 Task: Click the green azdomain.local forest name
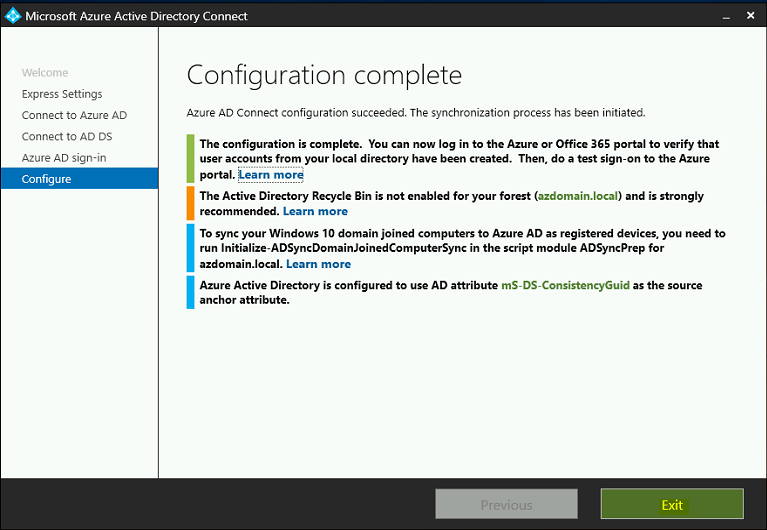click(578, 196)
